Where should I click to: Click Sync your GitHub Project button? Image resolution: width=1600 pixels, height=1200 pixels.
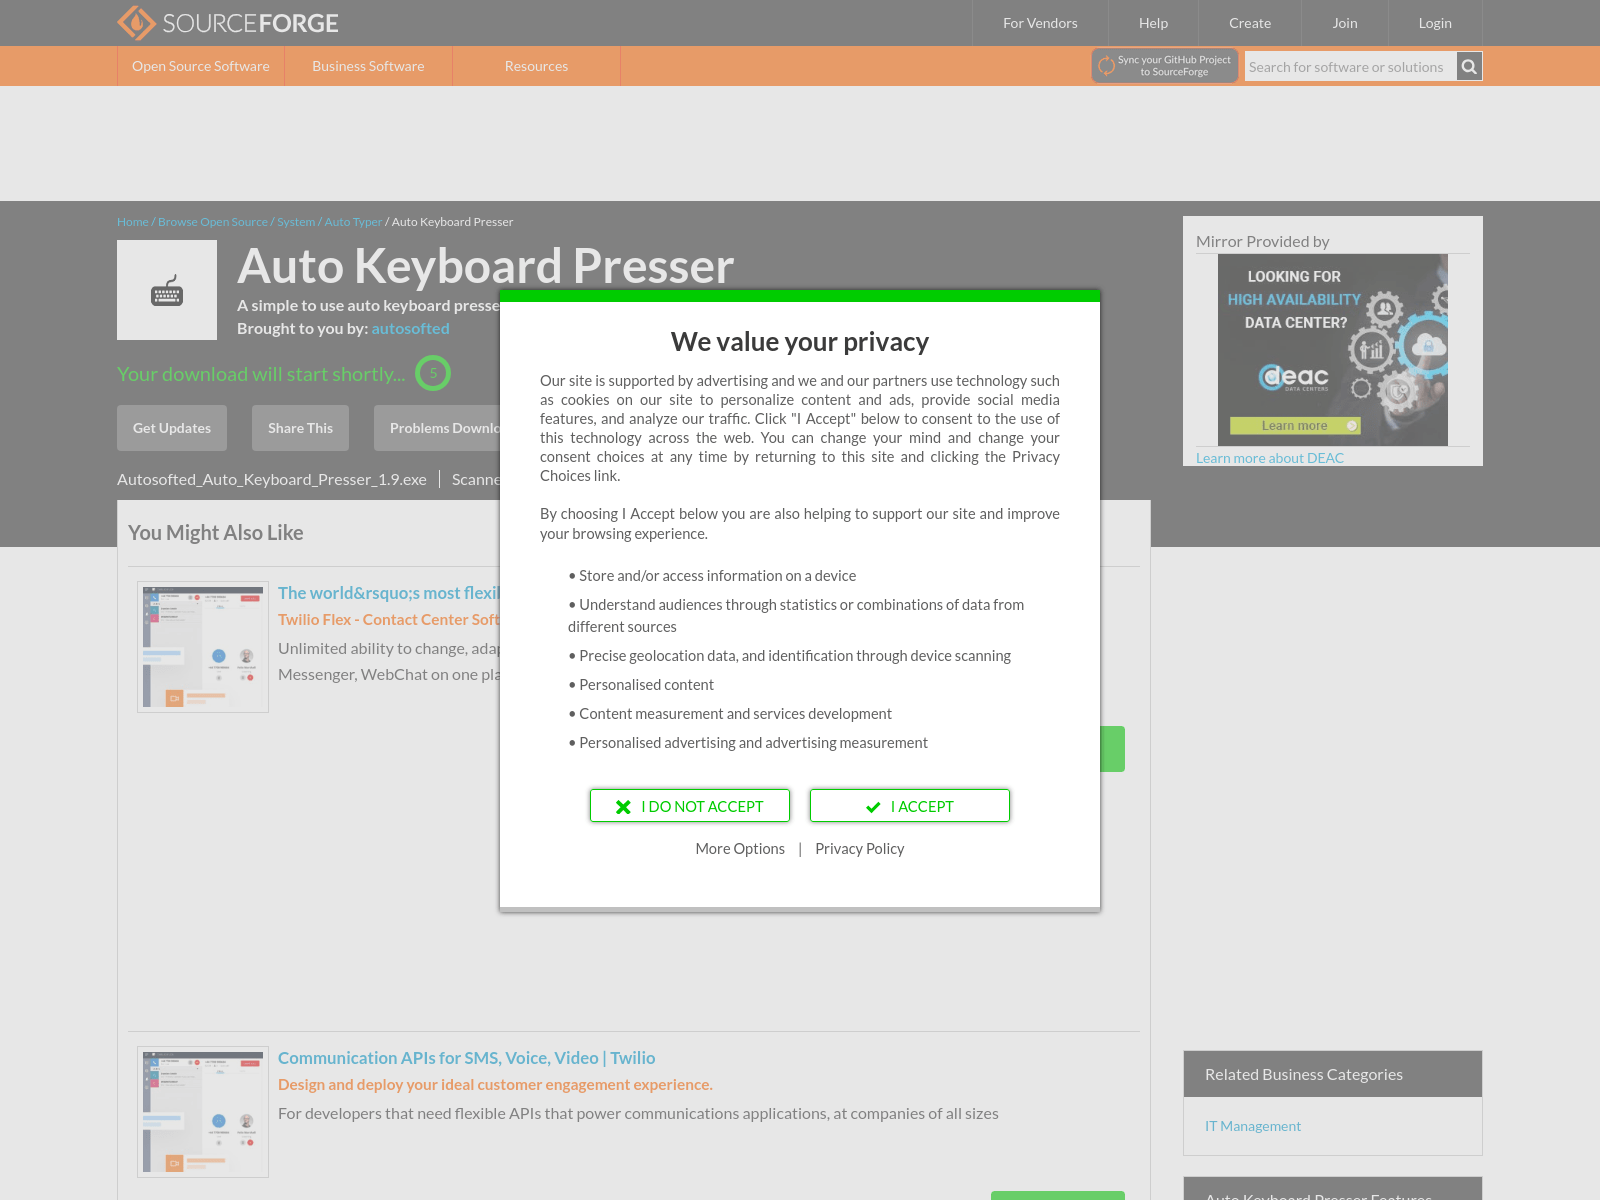pos(1165,66)
